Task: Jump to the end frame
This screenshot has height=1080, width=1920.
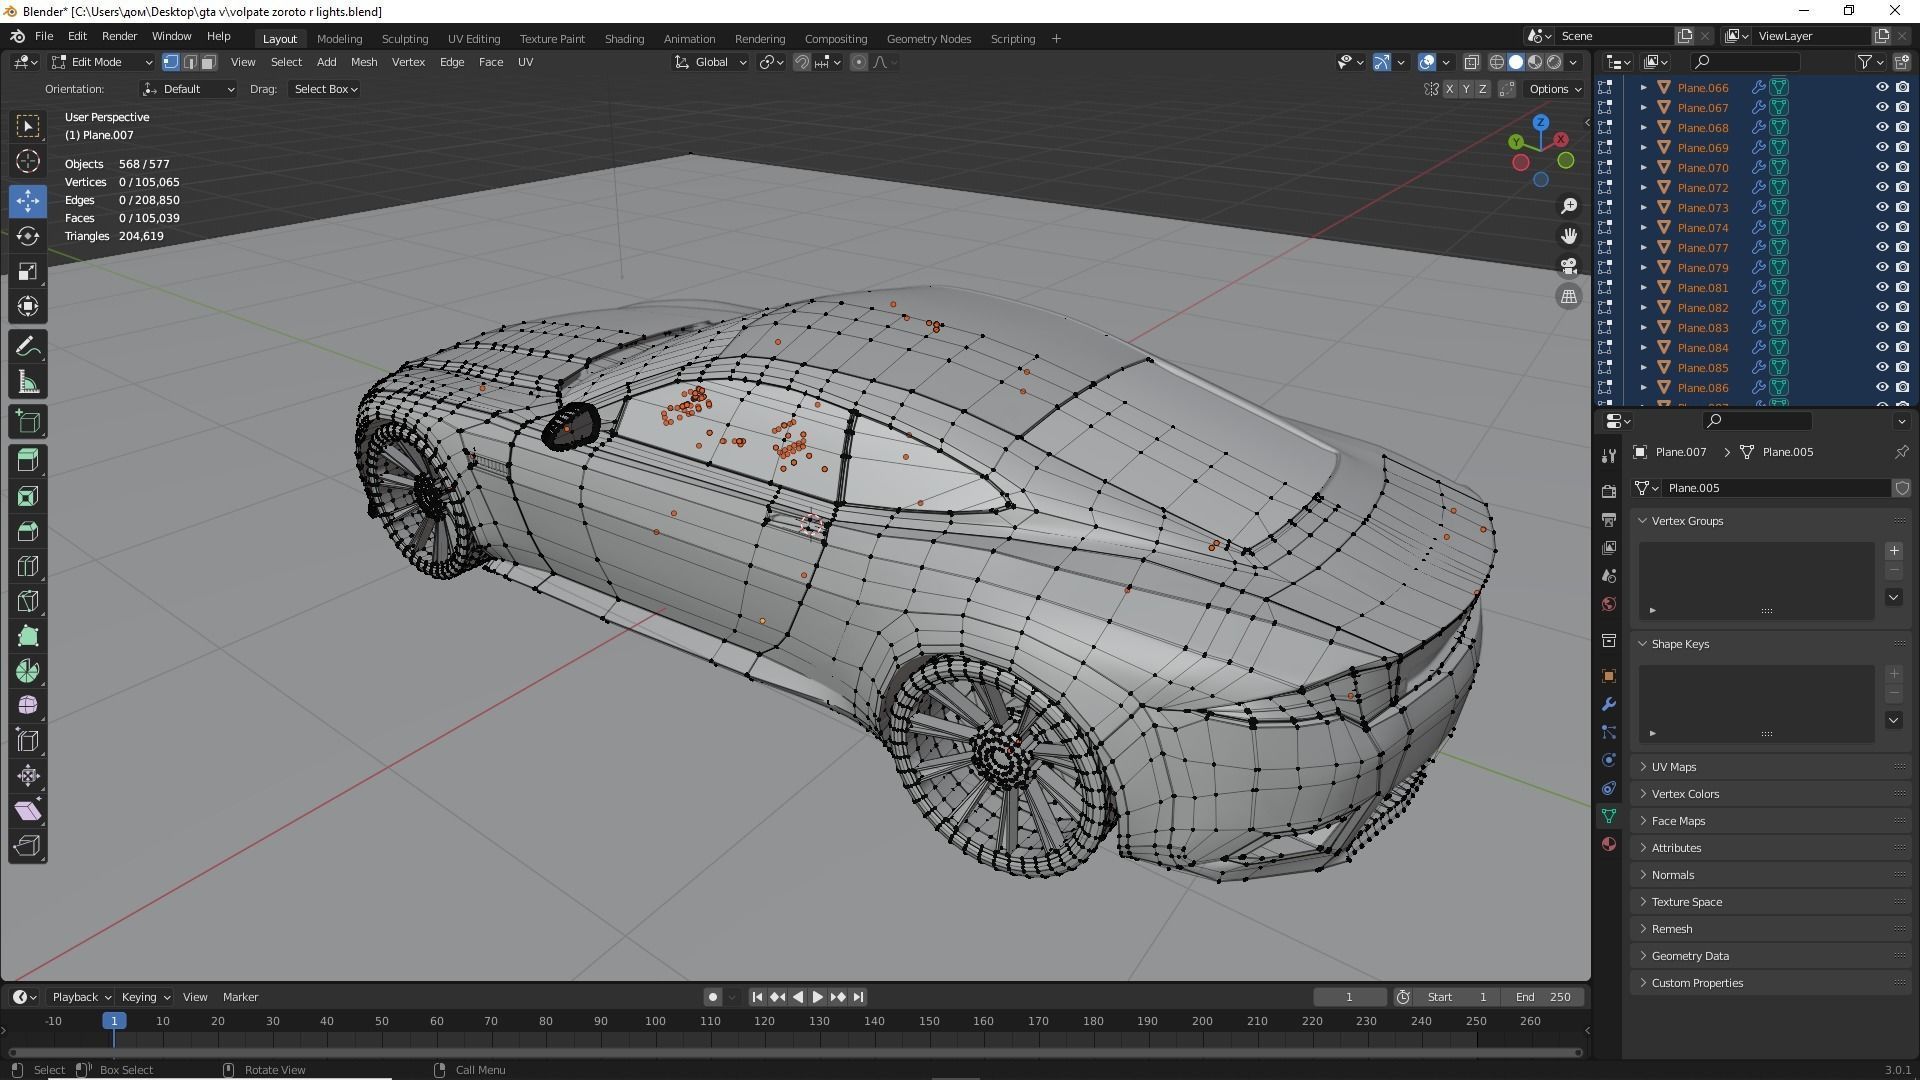Action: pos(858,997)
